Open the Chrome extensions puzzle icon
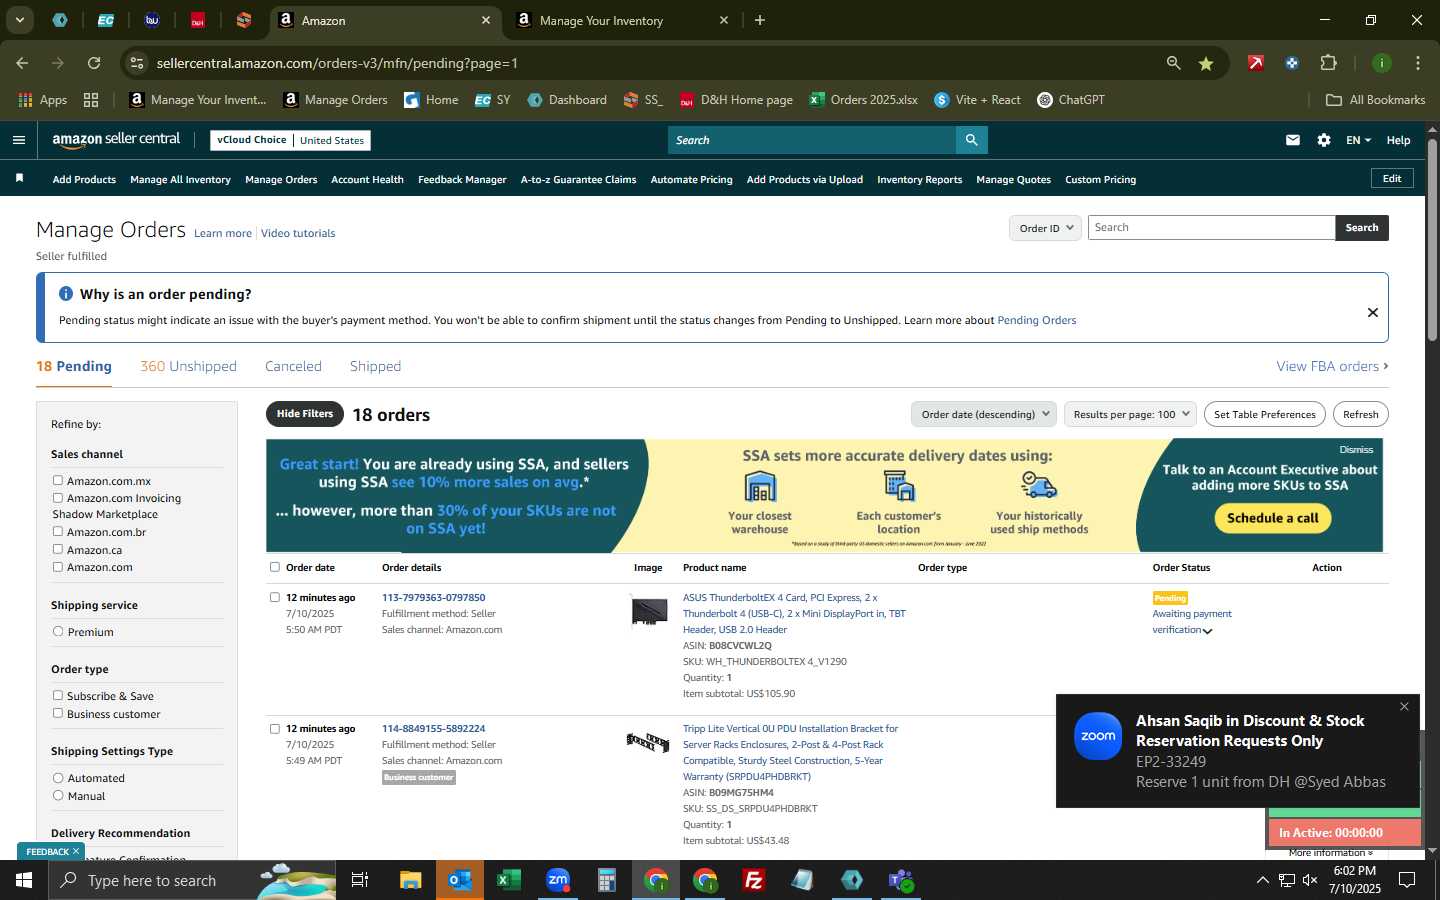1440x900 pixels. 1328,63
